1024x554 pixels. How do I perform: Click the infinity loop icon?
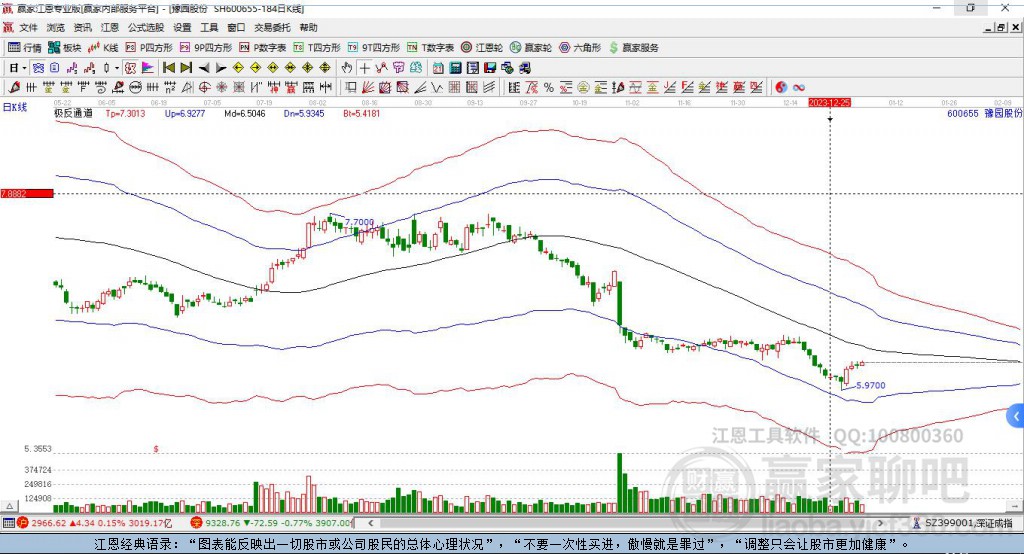(799, 88)
